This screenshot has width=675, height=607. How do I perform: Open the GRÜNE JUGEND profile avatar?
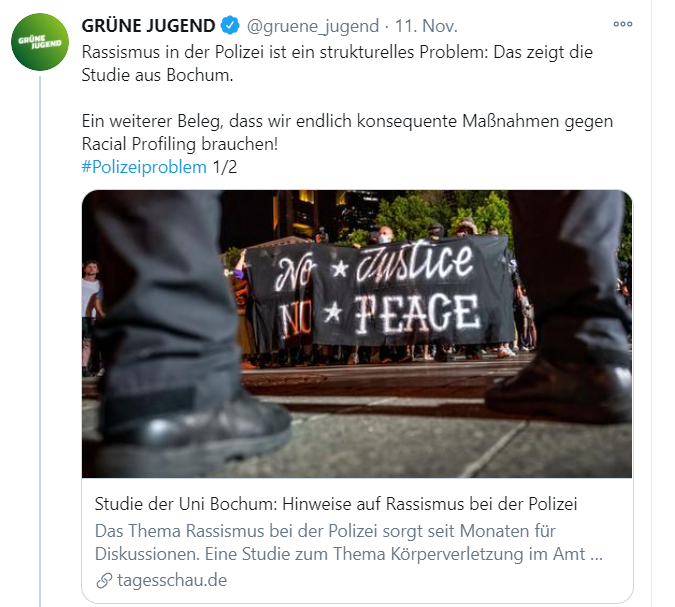tap(40, 42)
